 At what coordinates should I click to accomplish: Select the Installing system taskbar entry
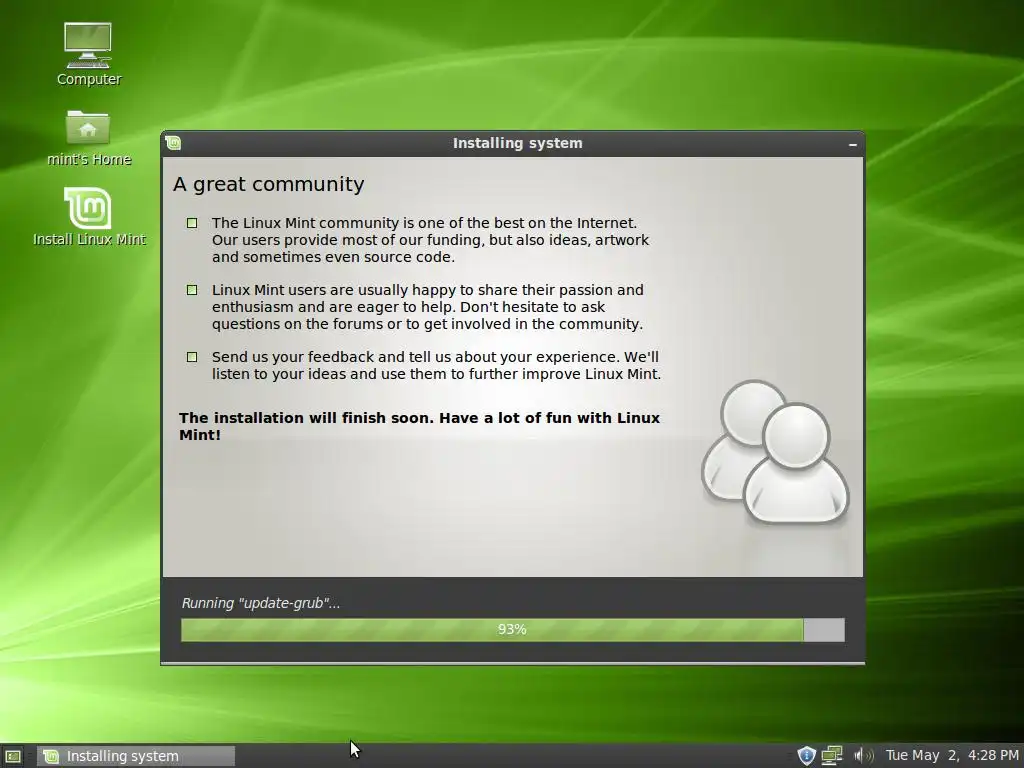pos(136,756)
